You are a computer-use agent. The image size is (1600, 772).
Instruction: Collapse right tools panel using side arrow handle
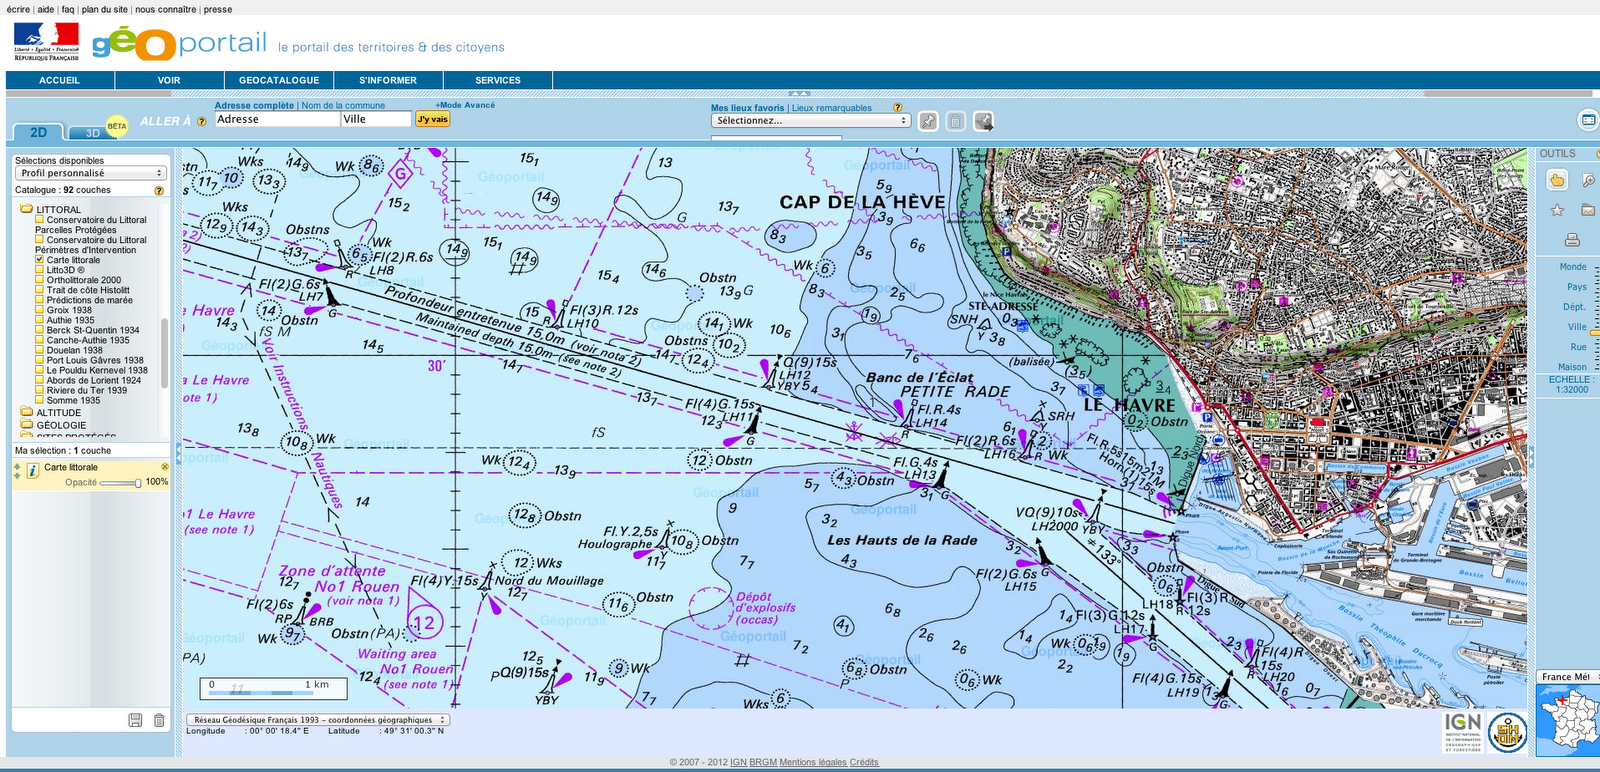[1531, 455]
